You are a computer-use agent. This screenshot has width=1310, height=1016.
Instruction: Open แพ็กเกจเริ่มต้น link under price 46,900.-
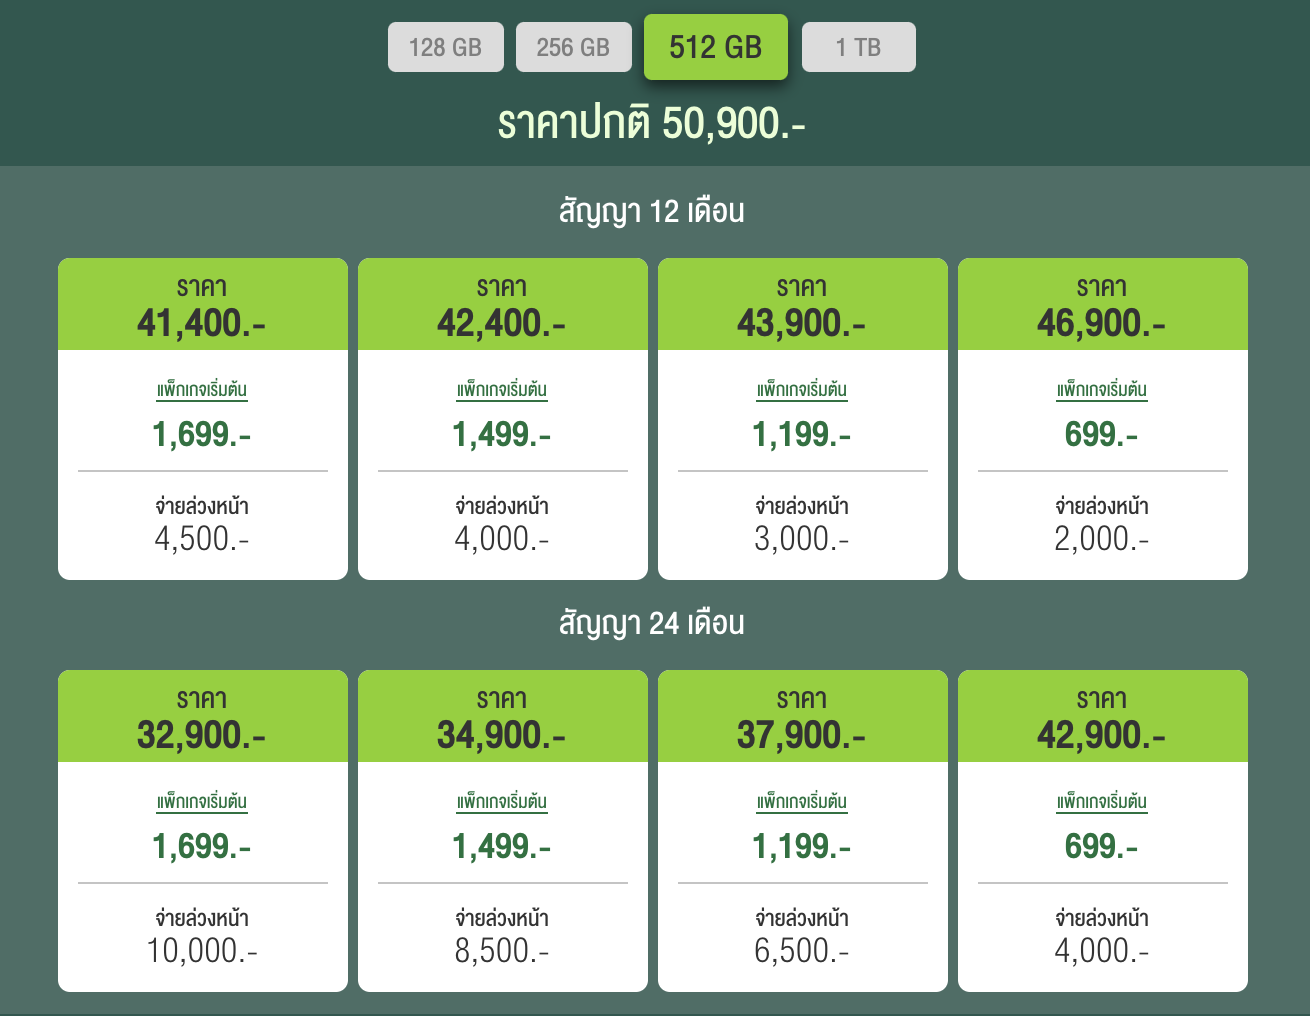point(1102,390)
